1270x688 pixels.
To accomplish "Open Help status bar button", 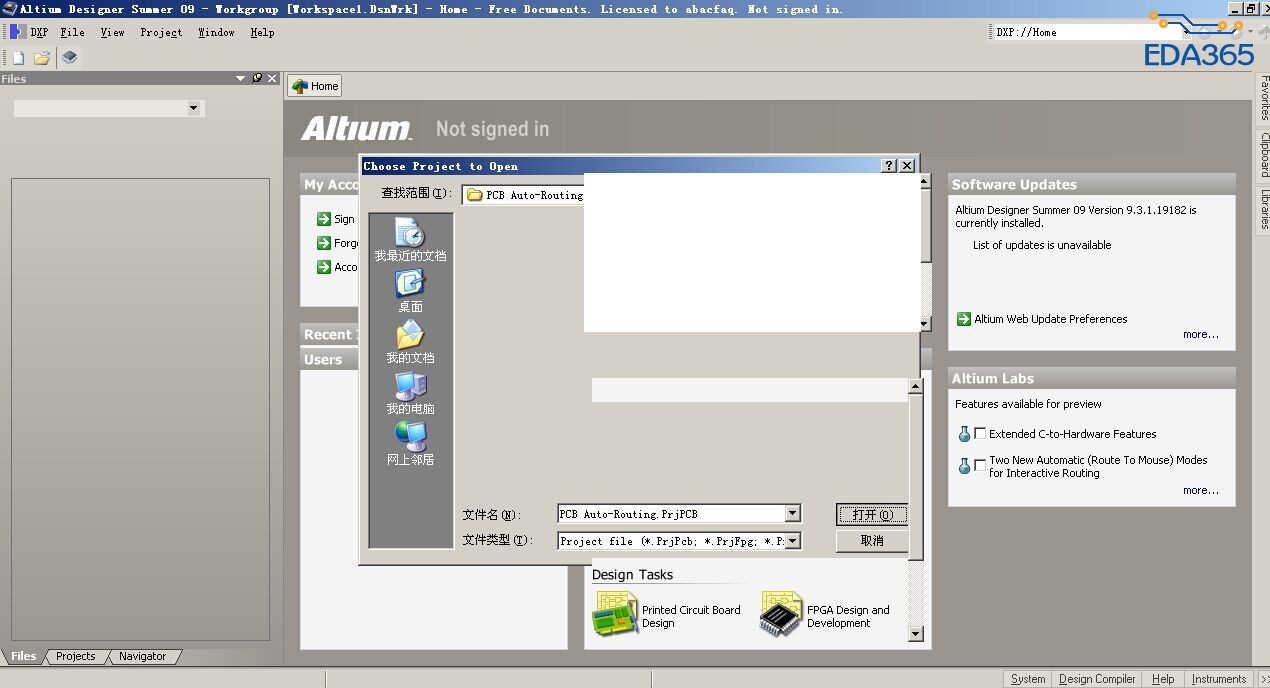I will (1163, 679).
